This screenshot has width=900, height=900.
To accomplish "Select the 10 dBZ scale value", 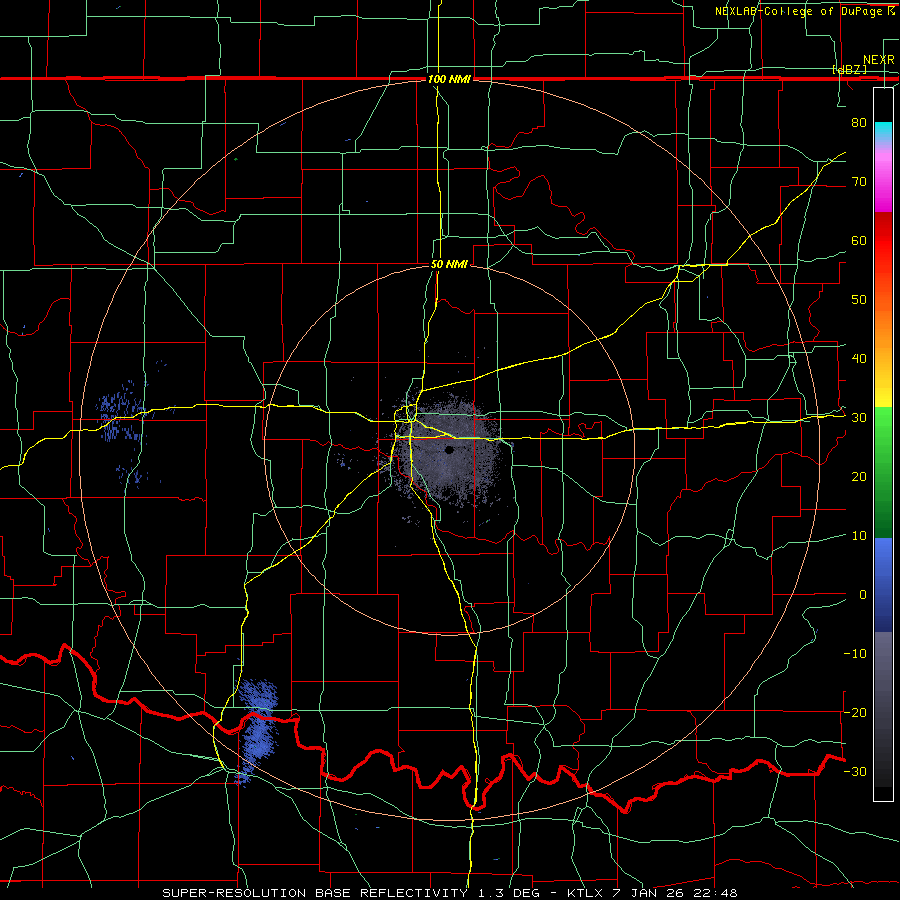I will (859, 536).
